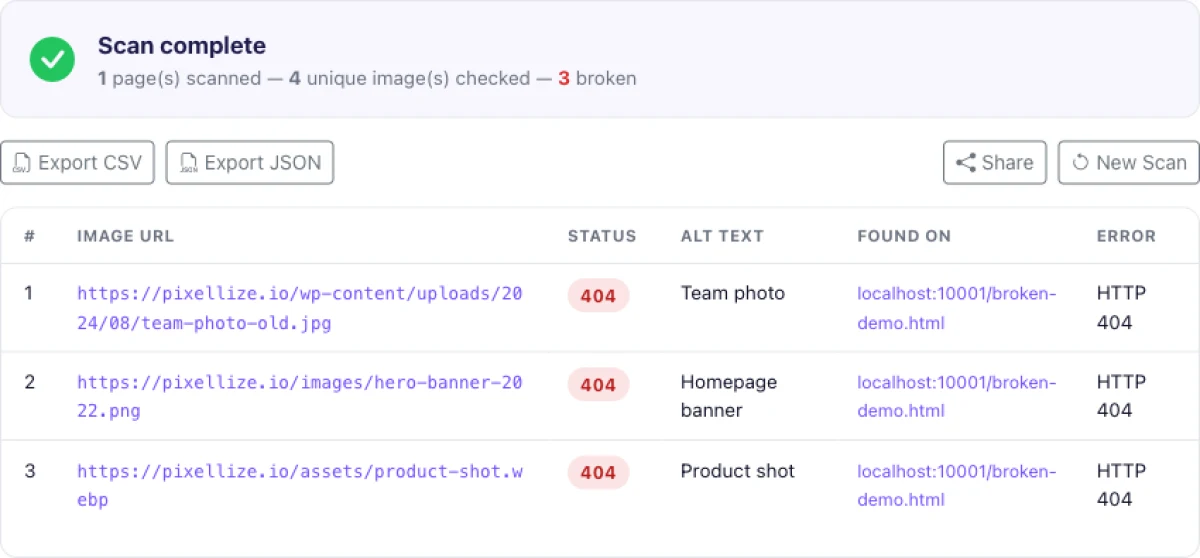Click the ERROR column header

1126,237
